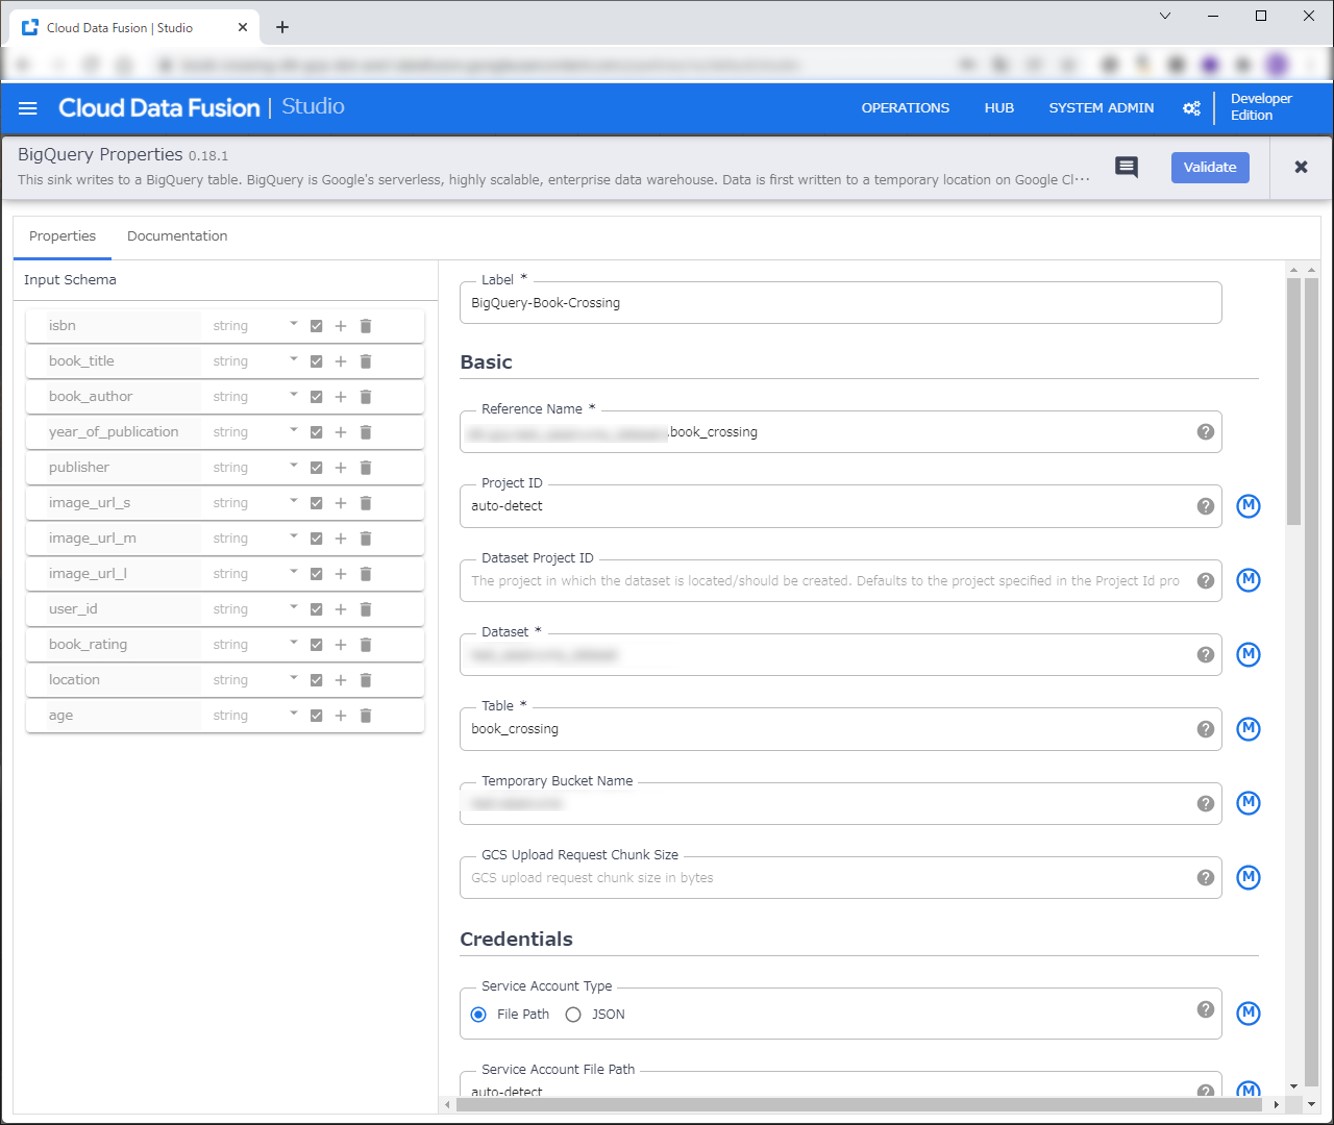Select JSON service account type
This screenshot has height=1125, width=1334.
[x=573, y=1014]
